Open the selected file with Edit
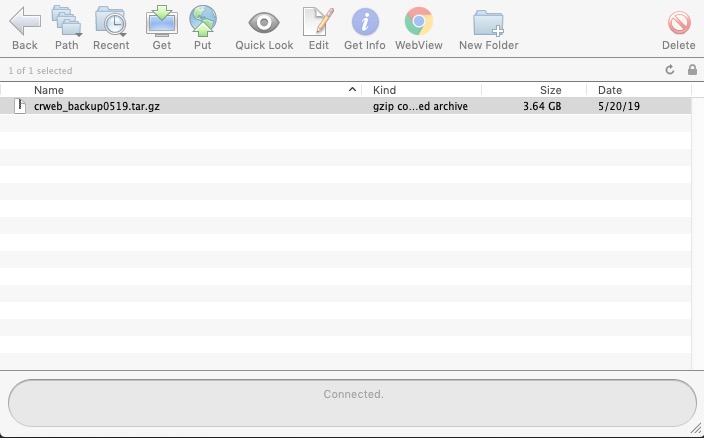704x438 pixels. [318, 28]
